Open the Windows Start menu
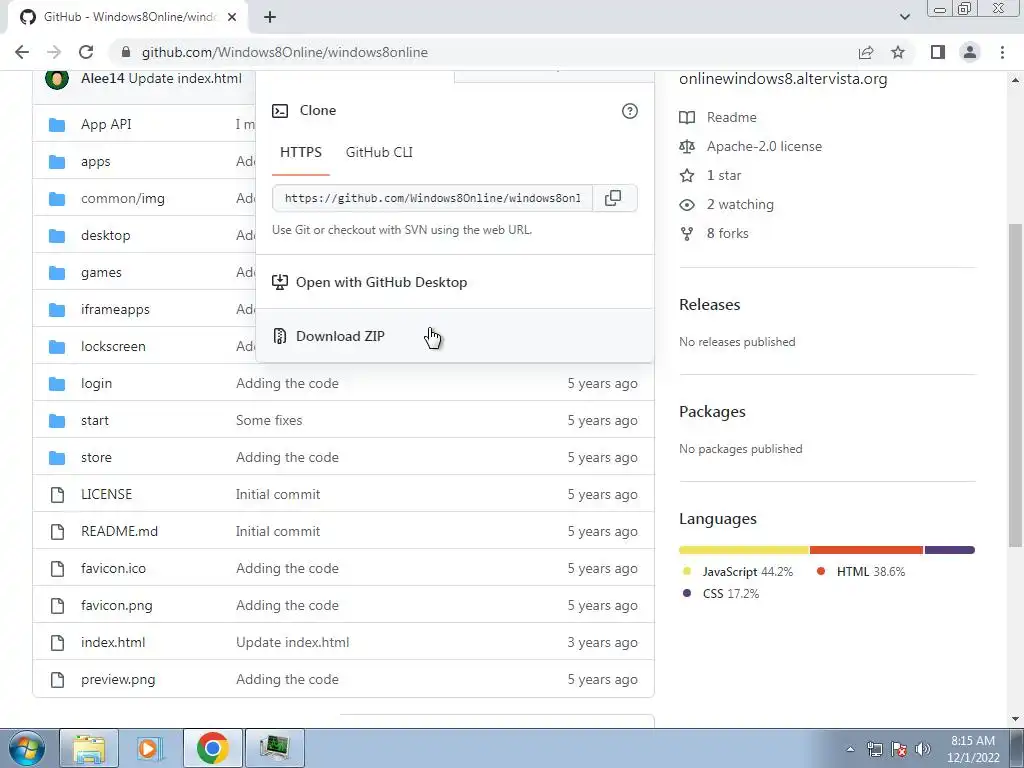The height and width of the screenshot is (768, 1024). coord(27,749)
